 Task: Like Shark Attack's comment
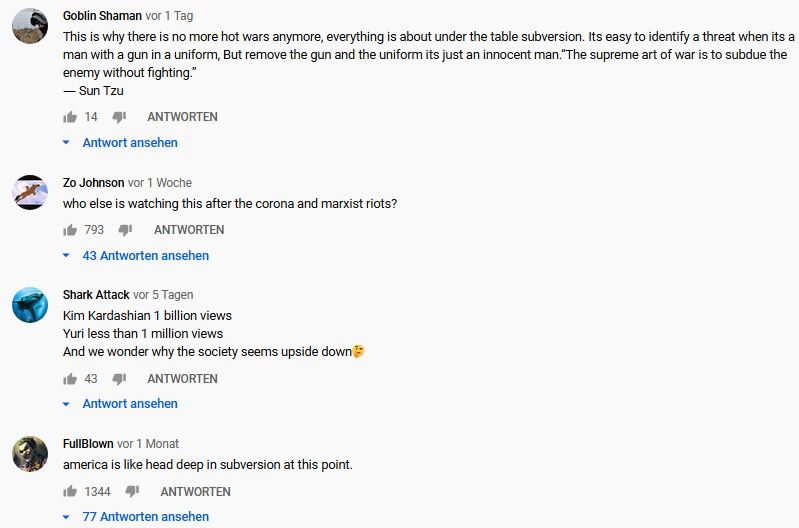click(70, 379)
